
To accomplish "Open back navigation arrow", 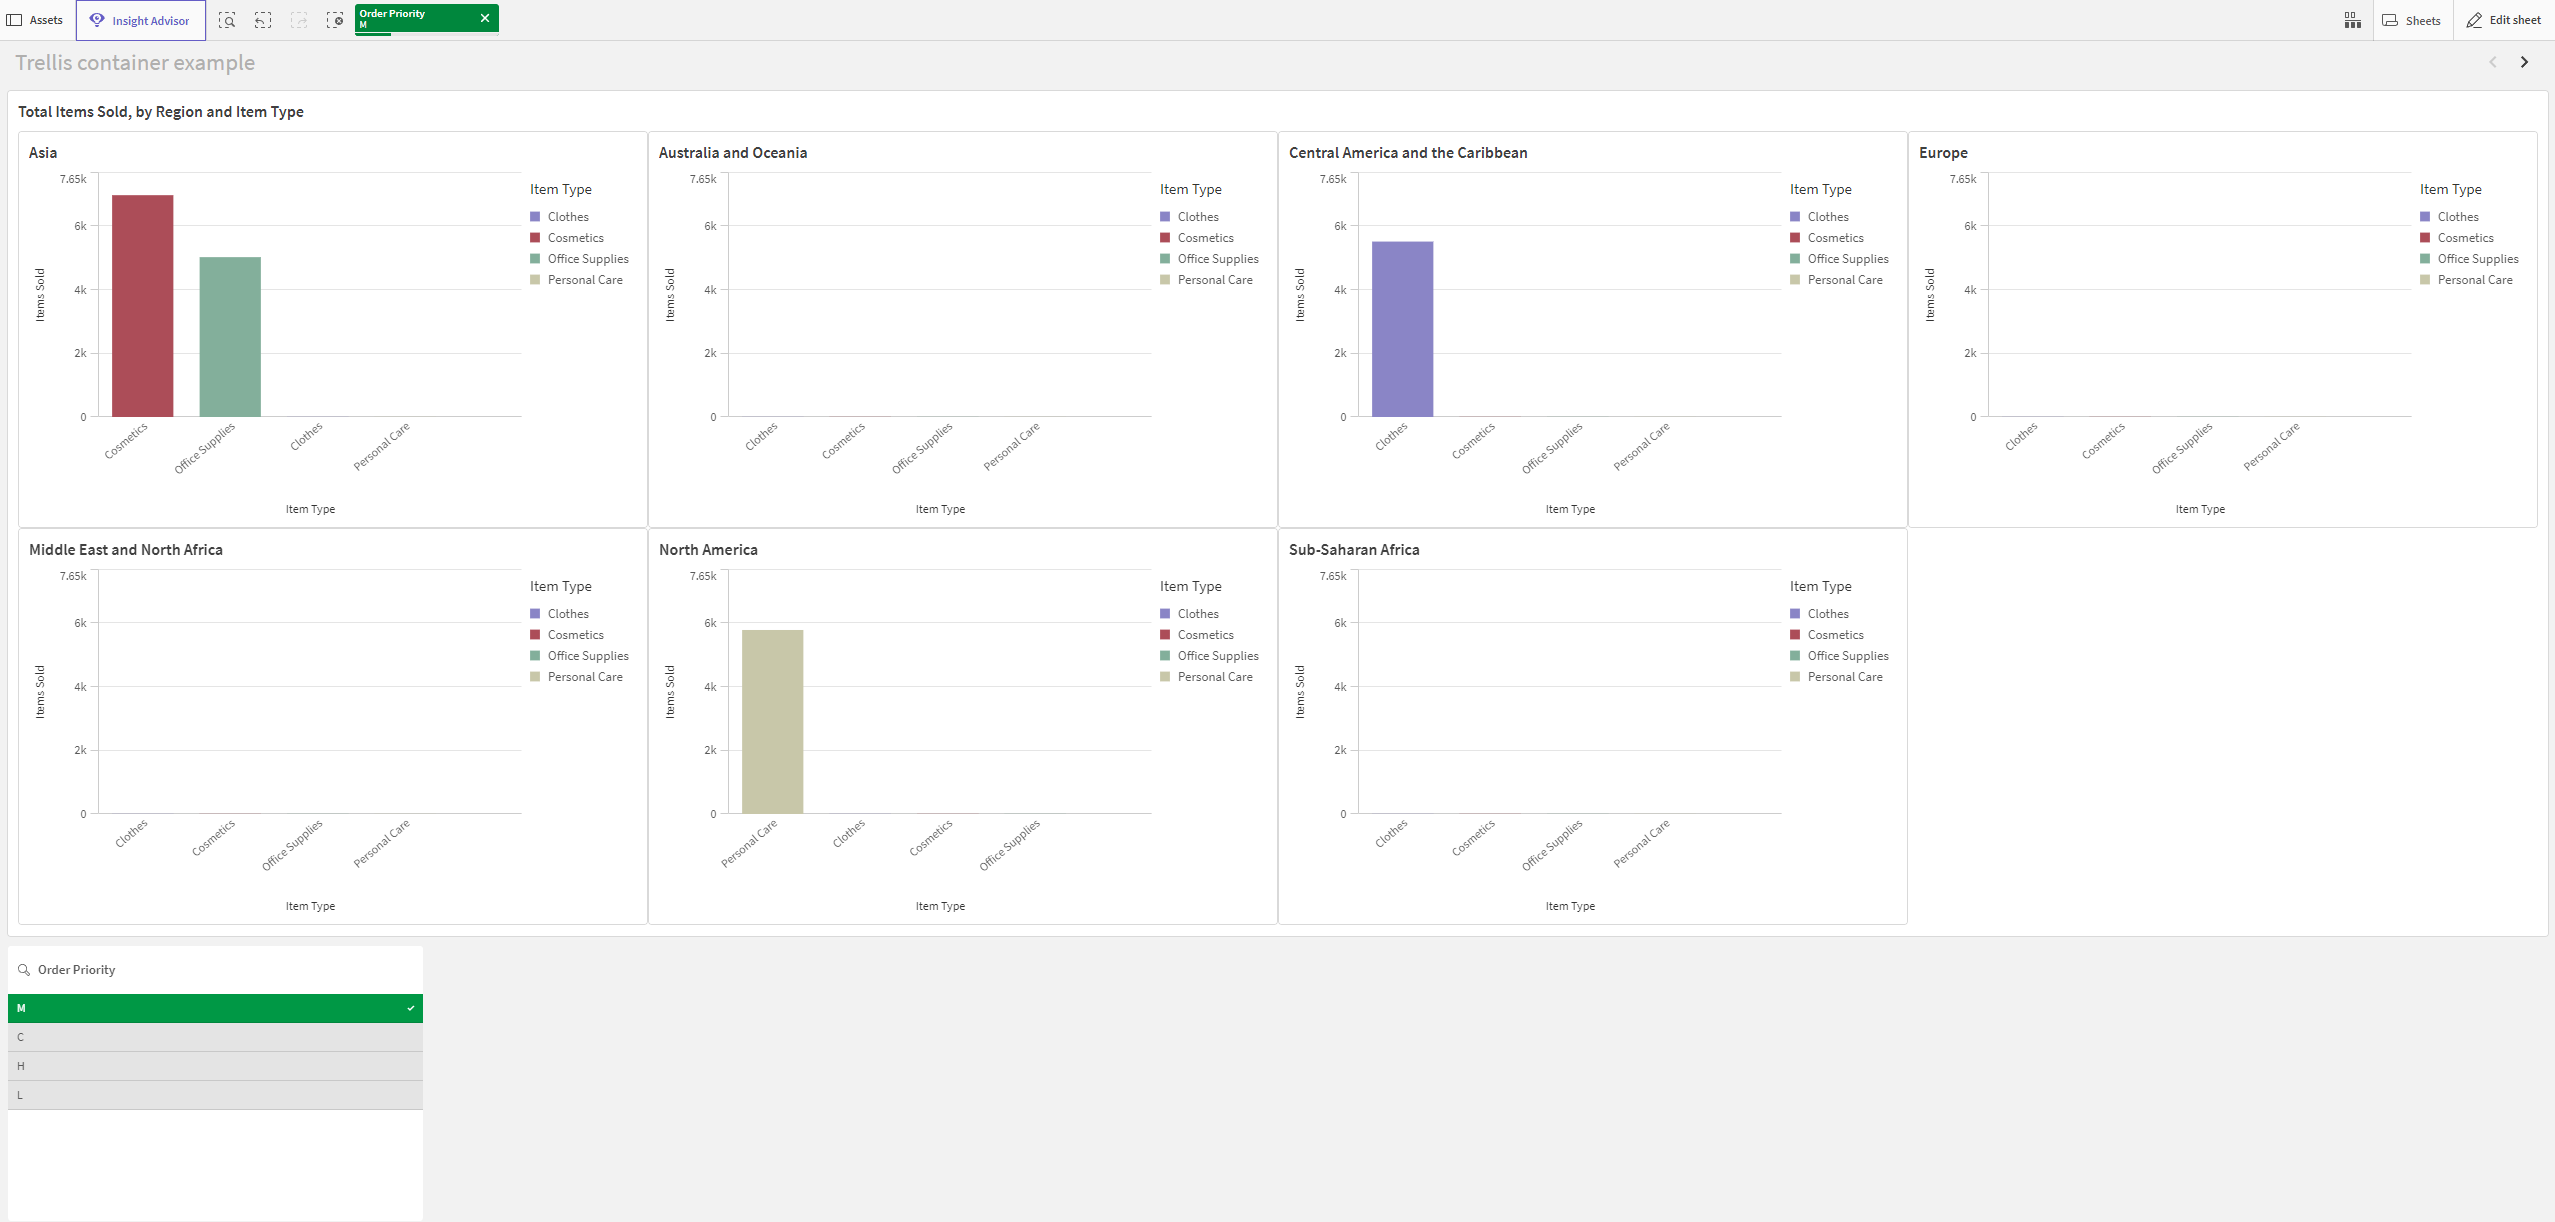I will click(x=2493, y=62).
